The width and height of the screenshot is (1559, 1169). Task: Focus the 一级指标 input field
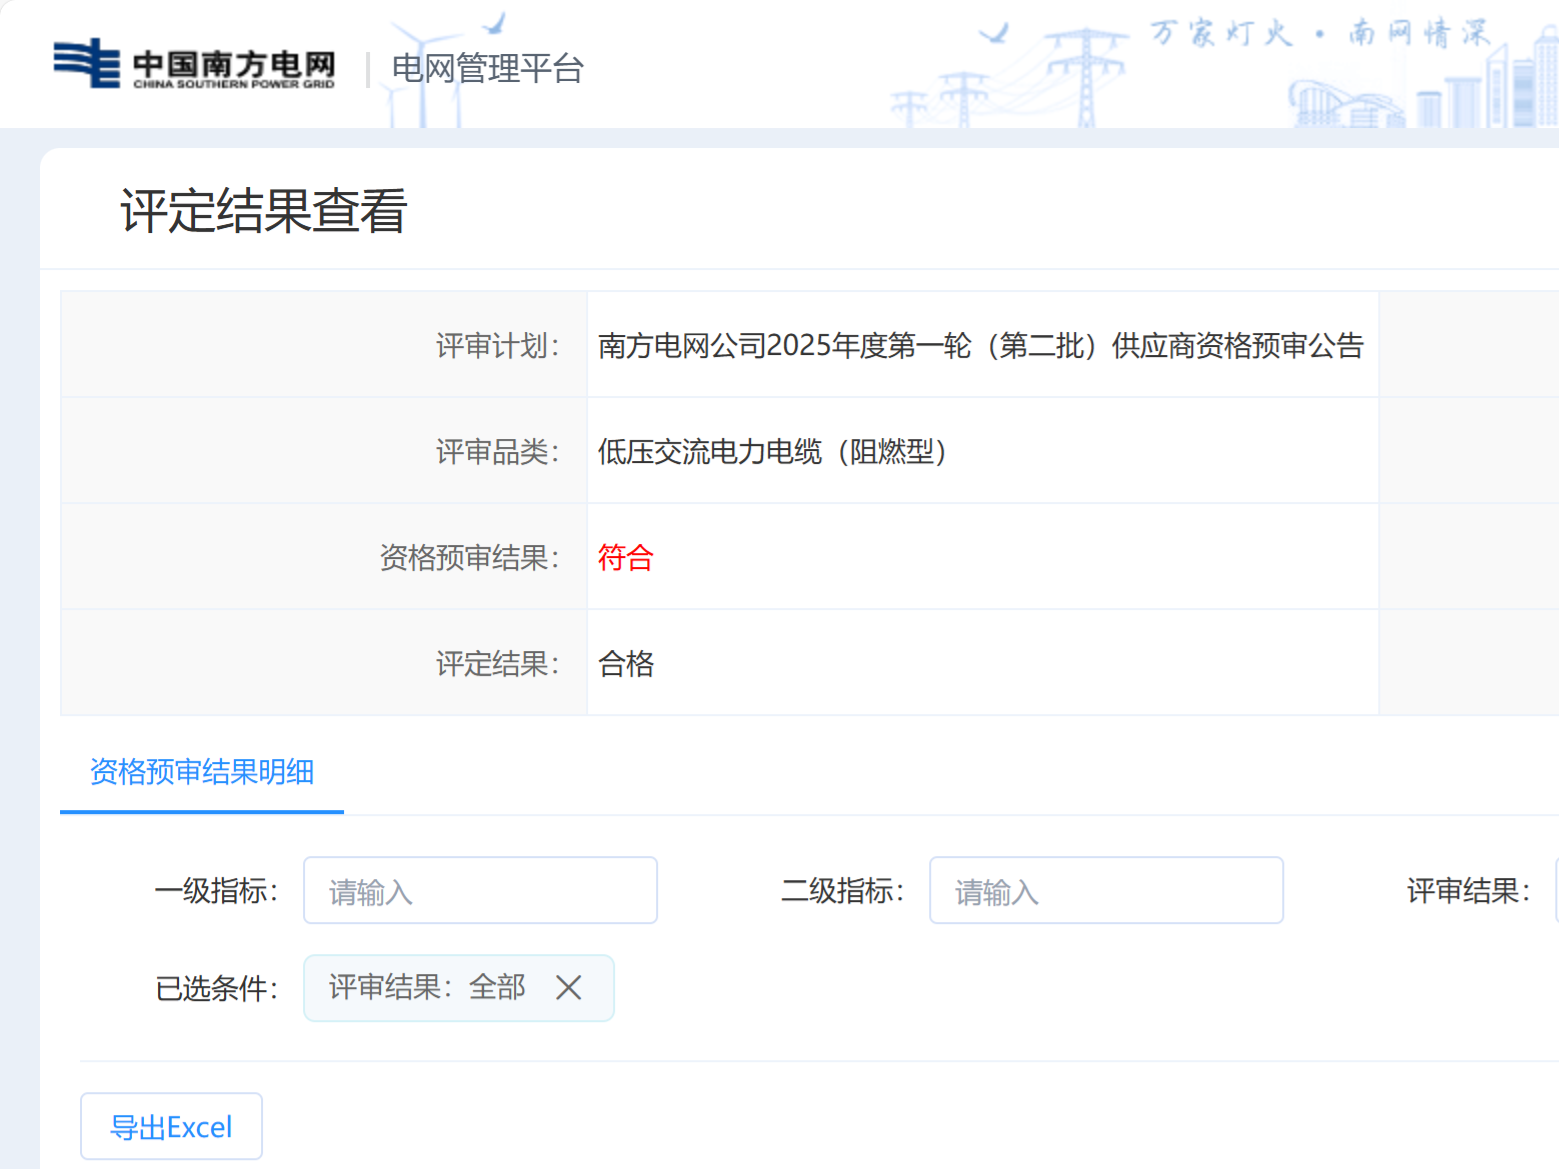tap(480, 890)
